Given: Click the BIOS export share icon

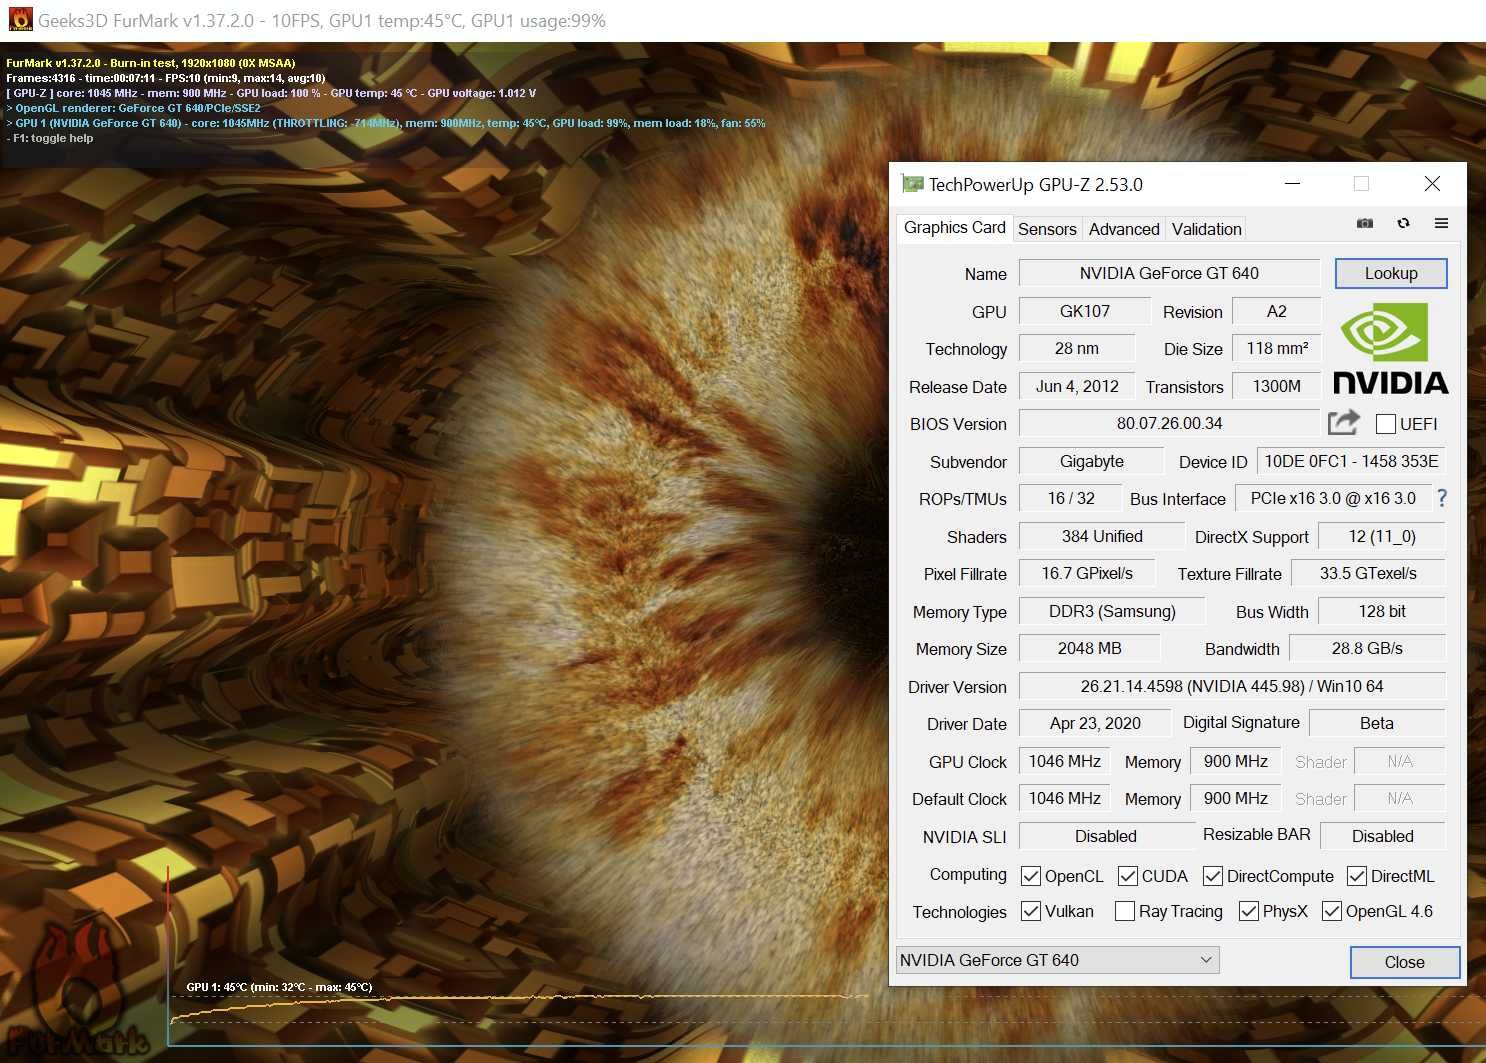Looking at the screenshot, I should click(1343, 423).
